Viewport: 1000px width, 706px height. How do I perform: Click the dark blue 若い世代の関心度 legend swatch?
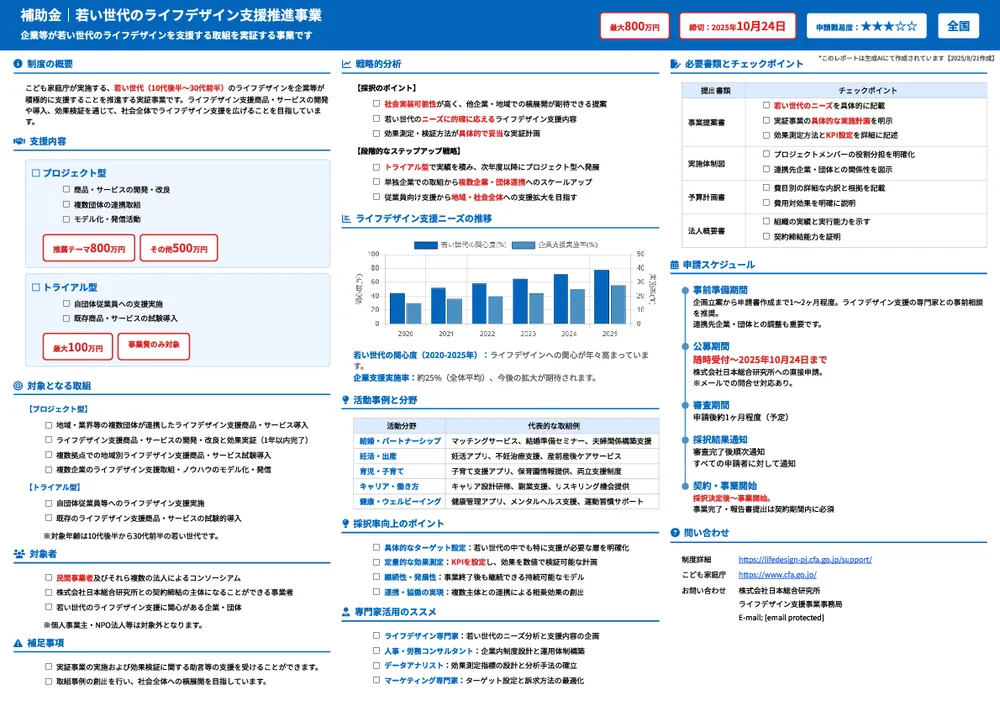425,245
